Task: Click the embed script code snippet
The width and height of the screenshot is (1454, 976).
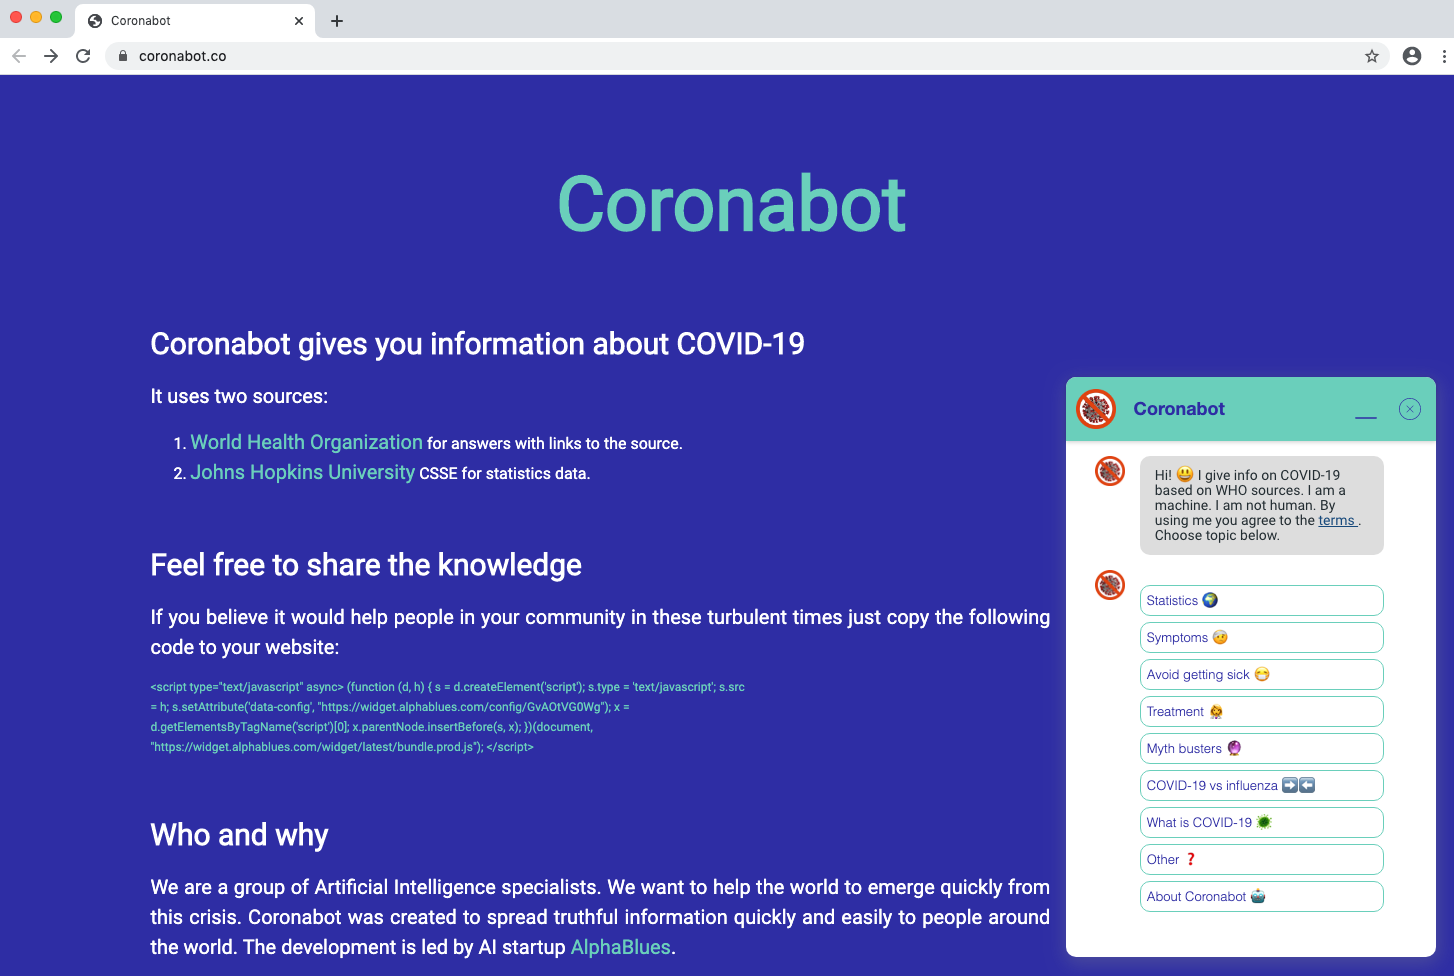Action: click(x=448, y=717)
